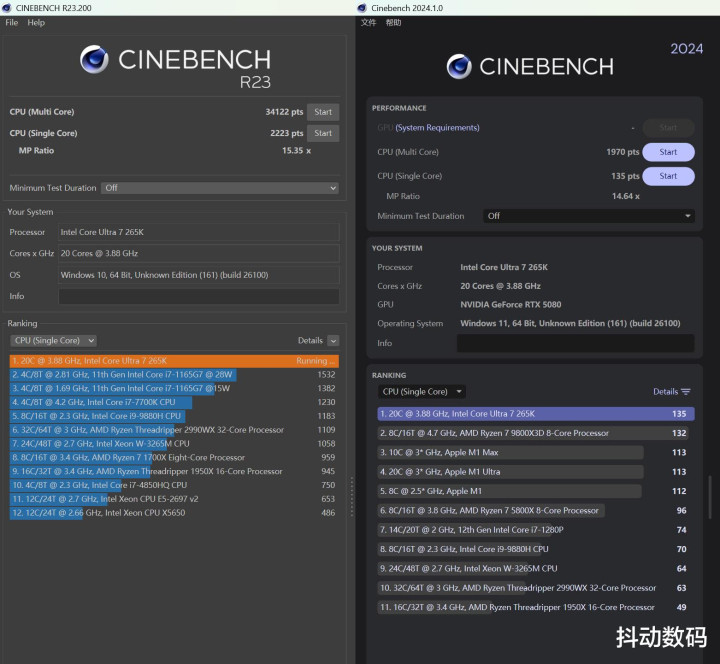Click the Details filter icon in 2024 ranking

coord(686,392)
